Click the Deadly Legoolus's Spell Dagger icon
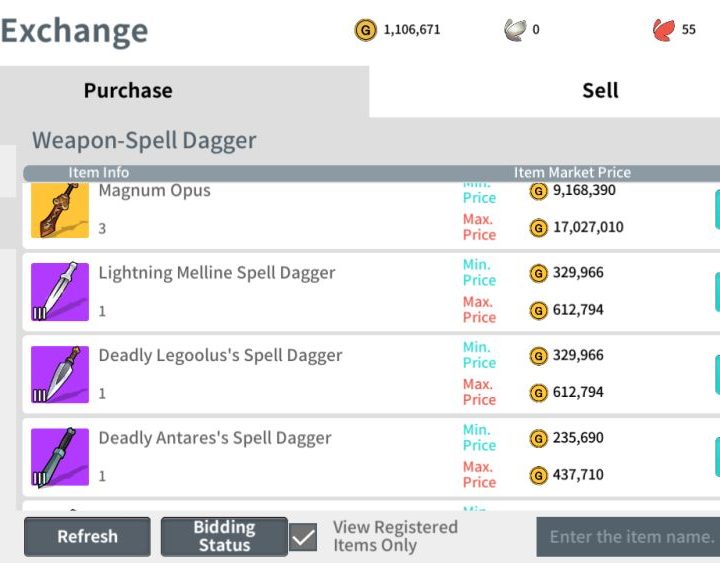The width and height of the screenshot is (720, 563). tap(60, 374)
